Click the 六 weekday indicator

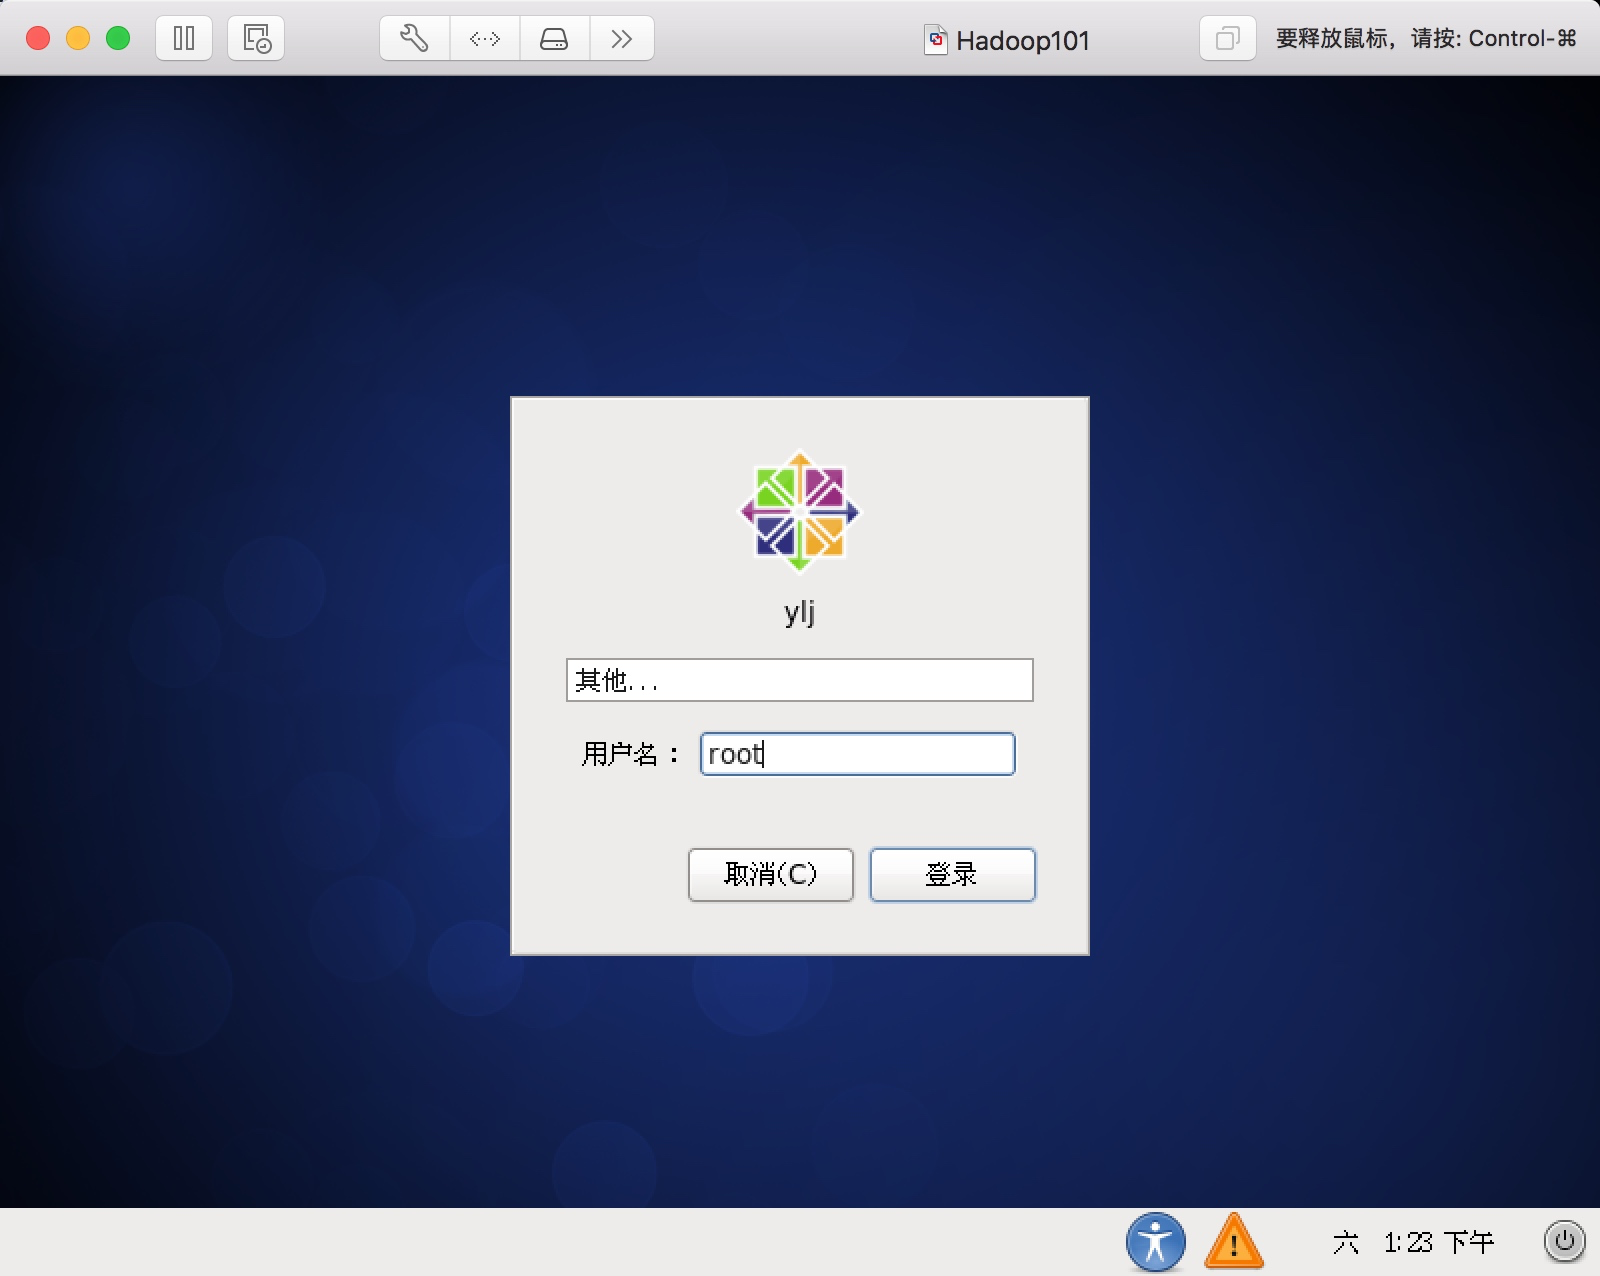click(x=1347, y=1242)
